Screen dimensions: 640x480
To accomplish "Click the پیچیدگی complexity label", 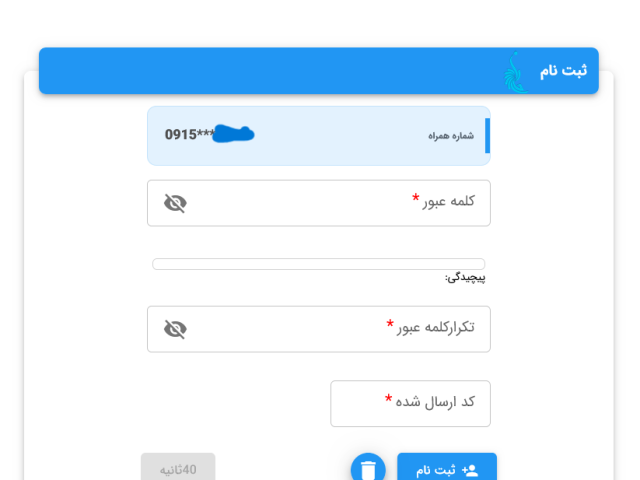I will [465, 277].
